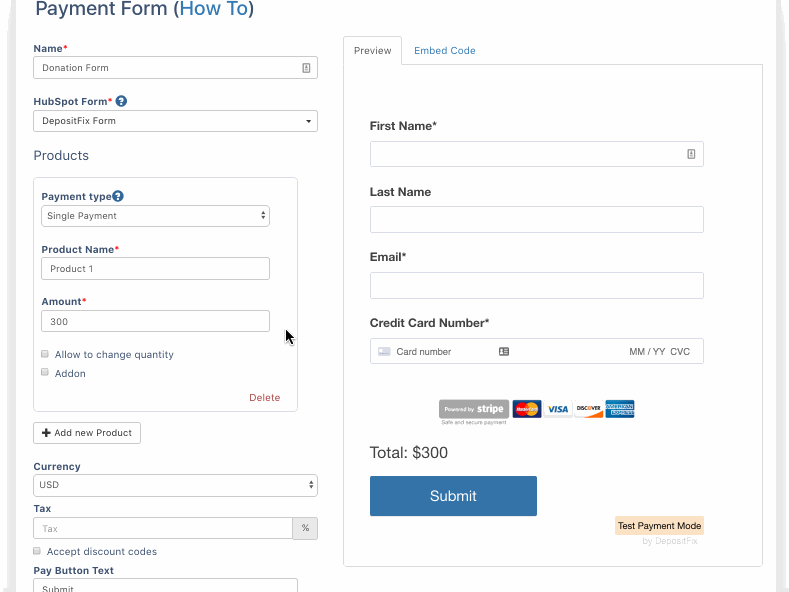Switch to the Embed Code tab

click(444, 51)
